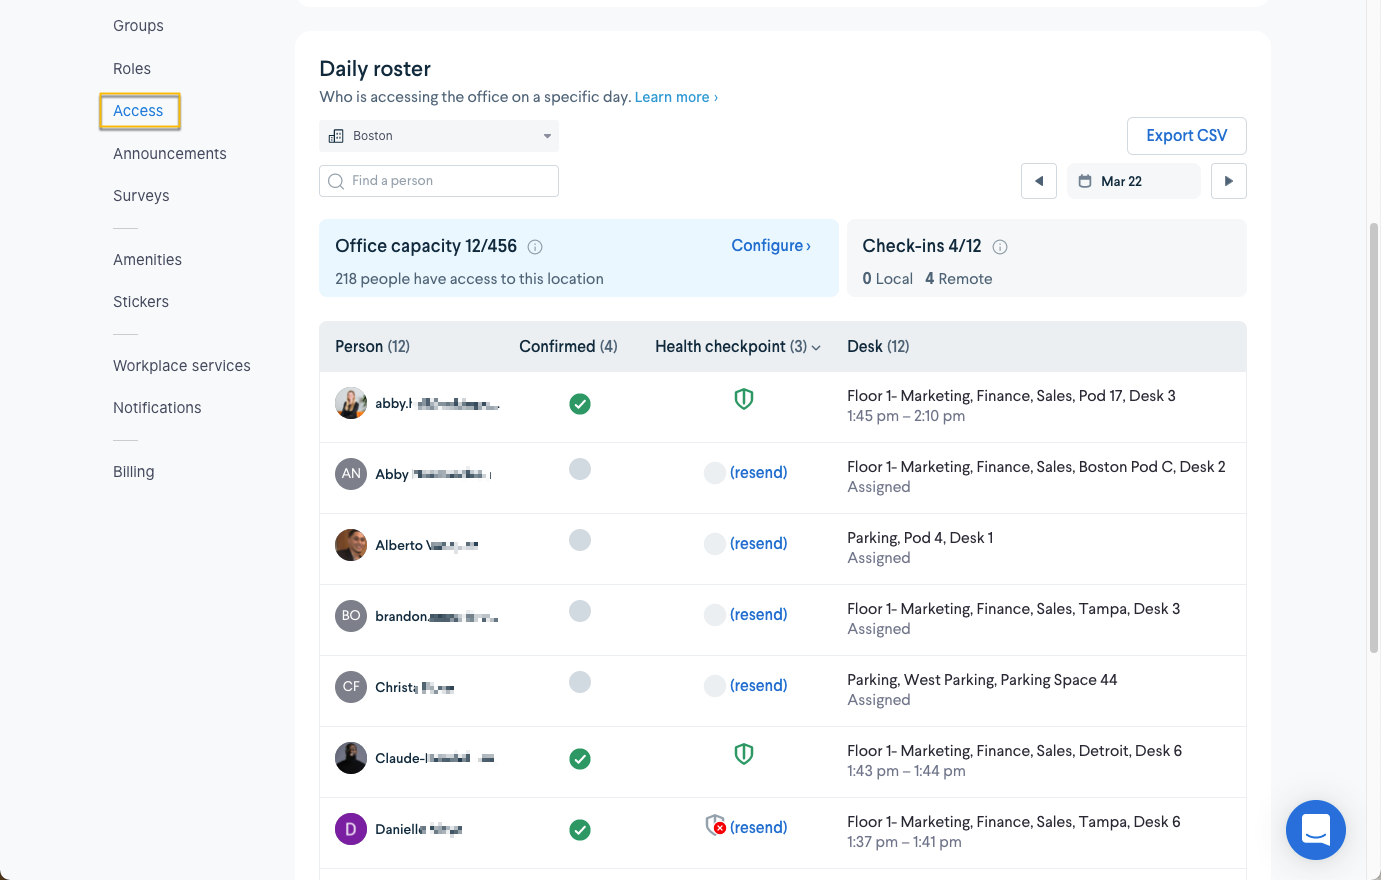The image size is (1381, 880).
Task: Open the Mar 22 date picker
Action: (x=1134, y=181)
